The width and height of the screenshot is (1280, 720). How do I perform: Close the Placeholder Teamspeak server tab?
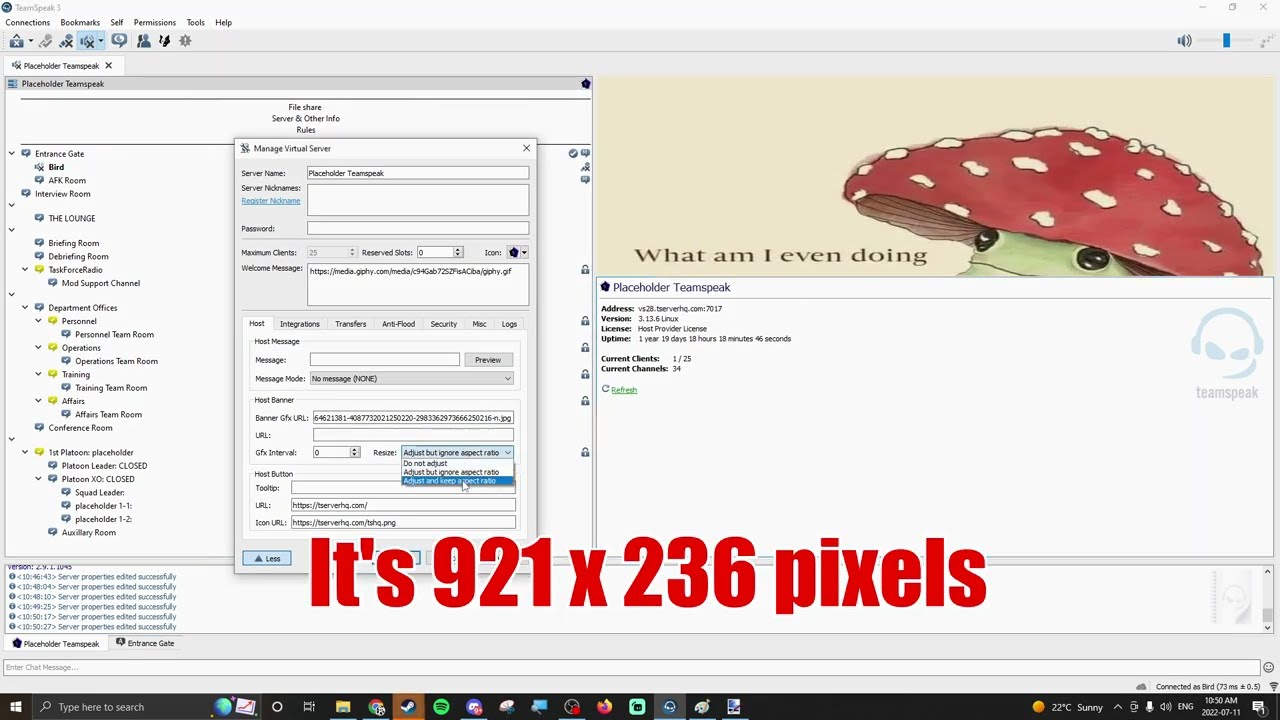(108, 66)
